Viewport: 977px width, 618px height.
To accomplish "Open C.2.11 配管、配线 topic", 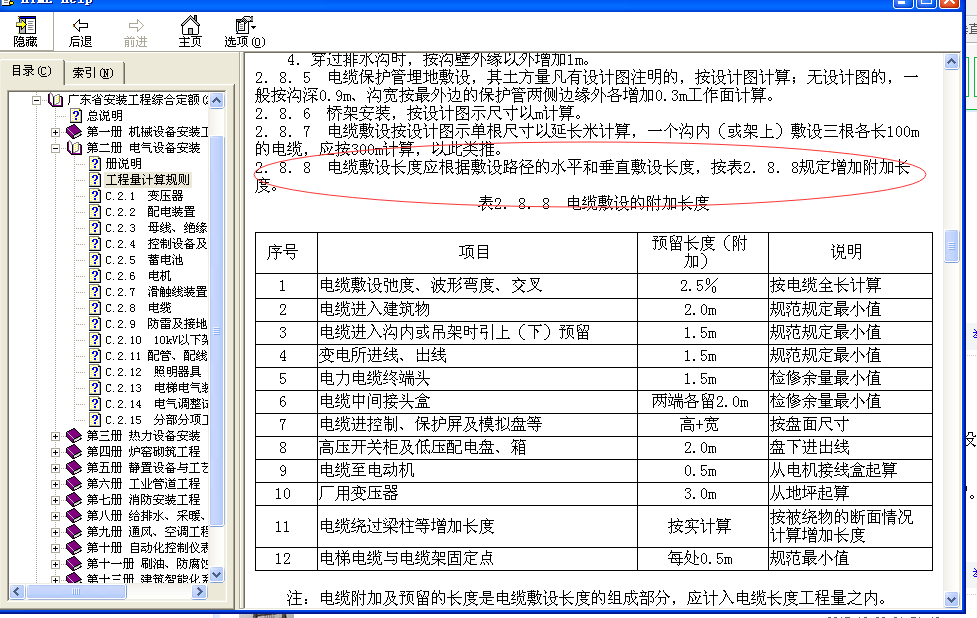I will tap(156, 356).
